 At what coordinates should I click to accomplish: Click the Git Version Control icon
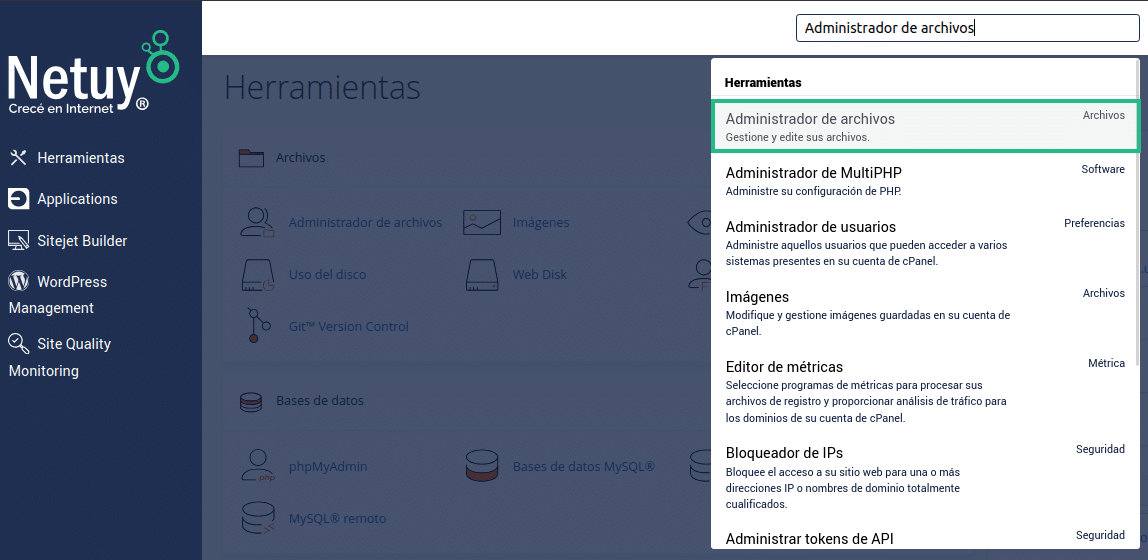(x=259, y=326)
